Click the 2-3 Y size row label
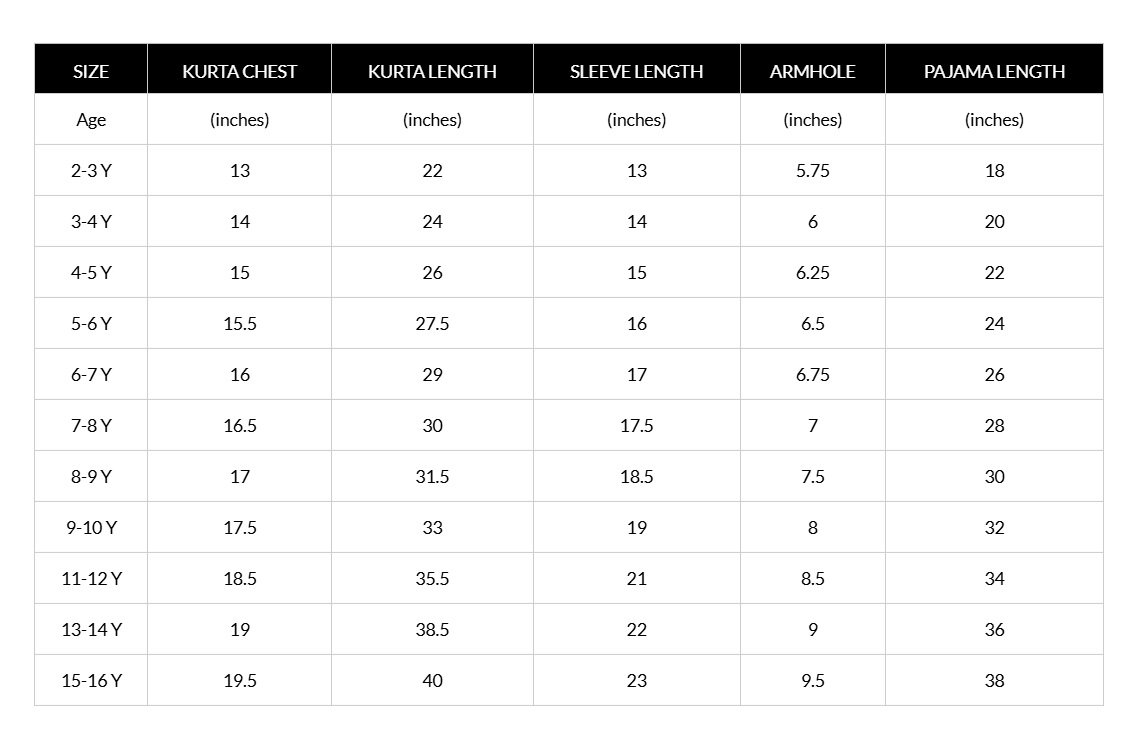This screenshot has height=742, width=1138. point(91,171)
